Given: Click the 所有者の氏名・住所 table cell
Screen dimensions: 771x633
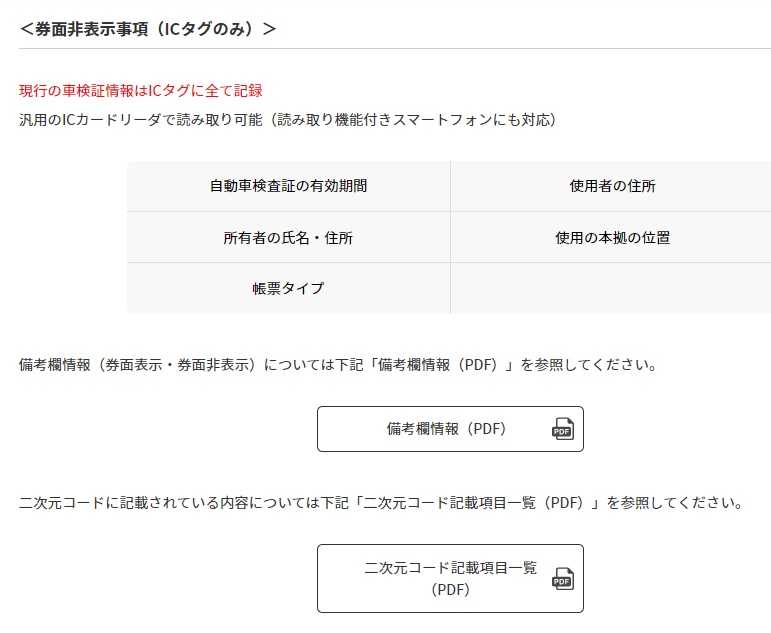Looking at the screenshot, I should point(288,238).
